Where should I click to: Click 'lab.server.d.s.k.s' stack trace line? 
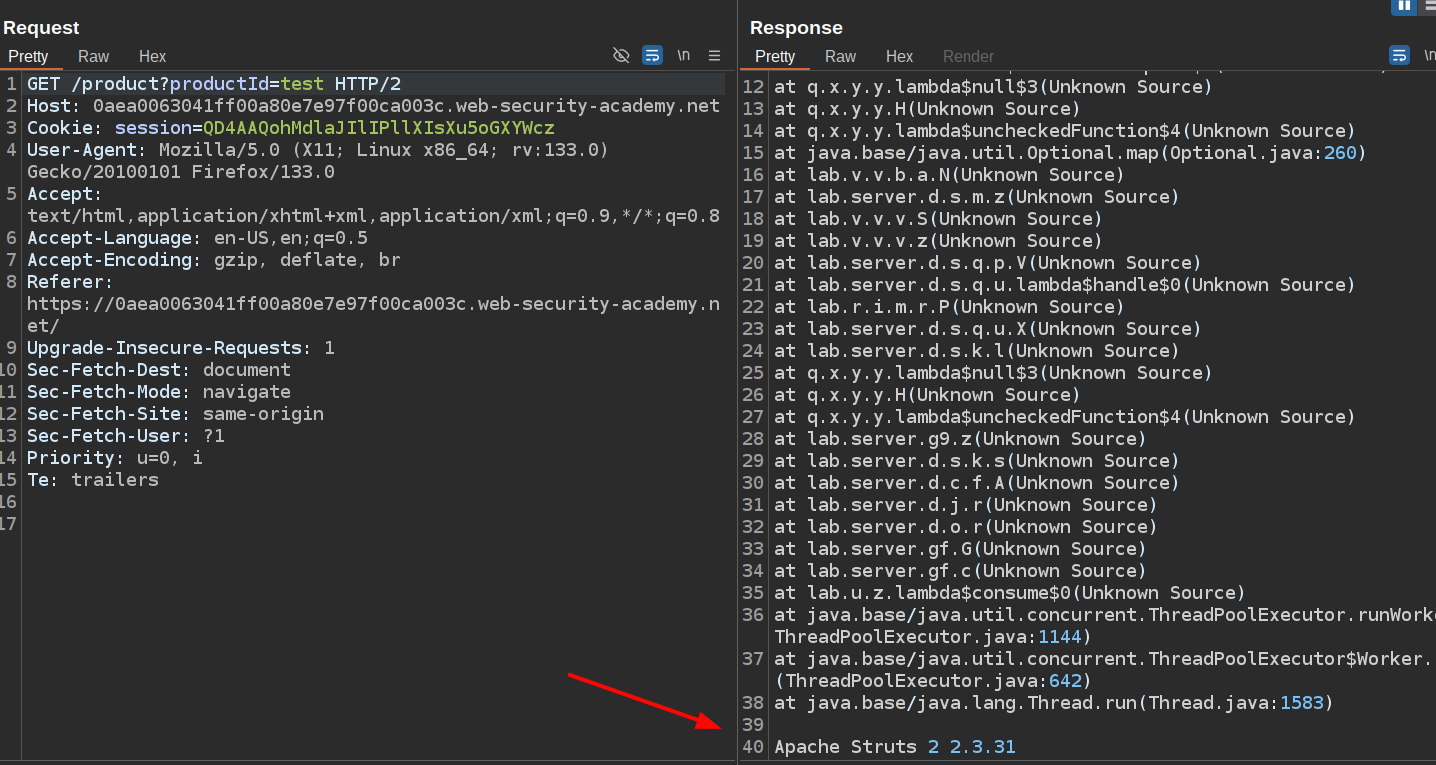coord(977,461)
